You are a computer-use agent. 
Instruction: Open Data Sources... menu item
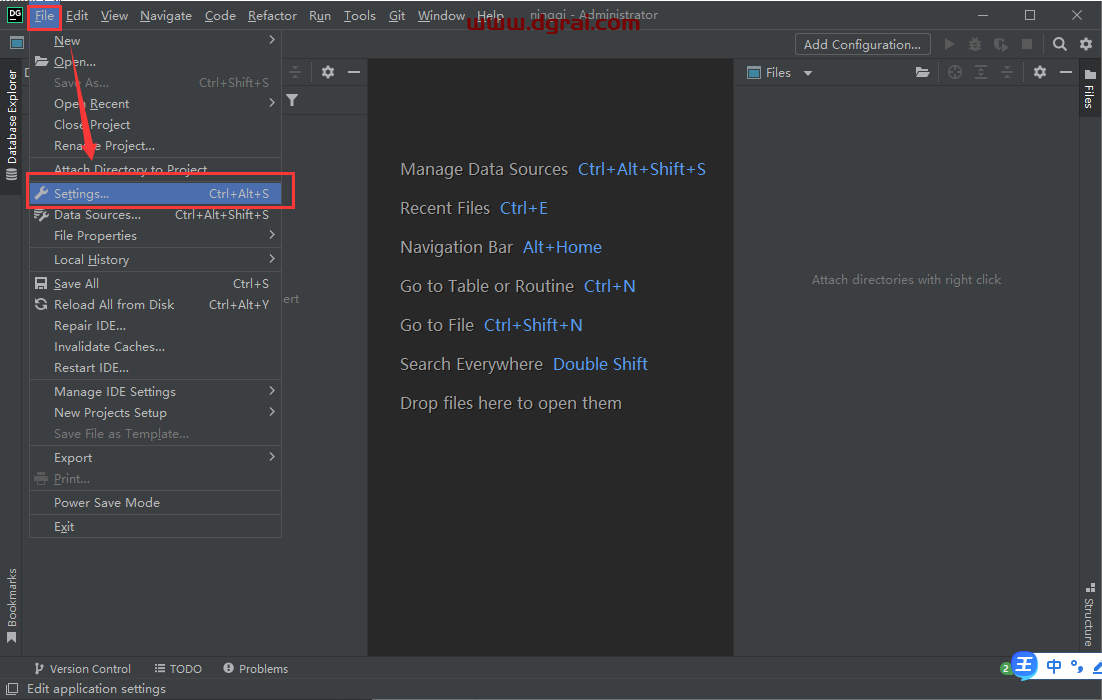(155, 214)
